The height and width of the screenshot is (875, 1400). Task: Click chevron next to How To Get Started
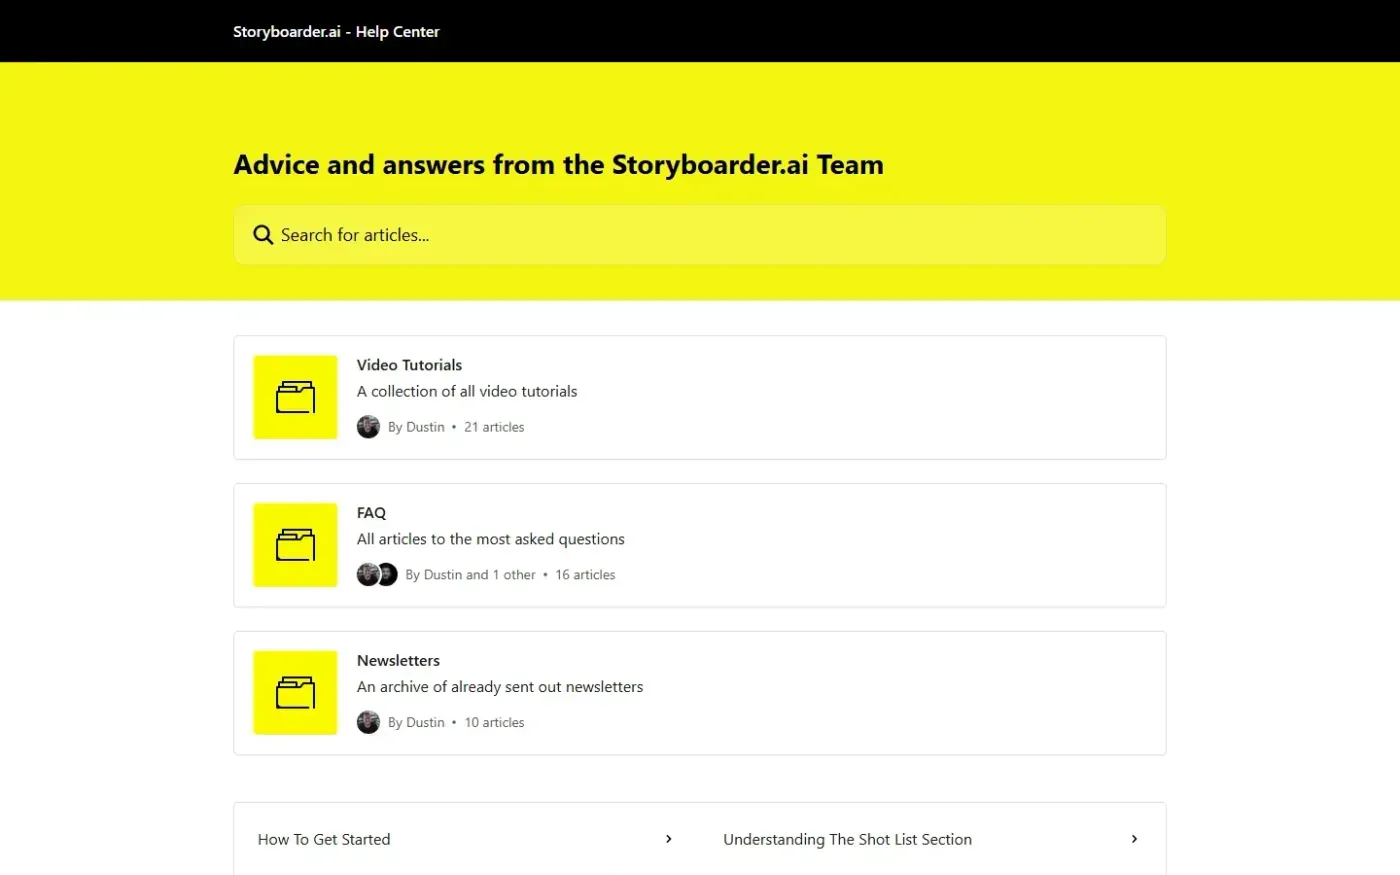[668, 839]
